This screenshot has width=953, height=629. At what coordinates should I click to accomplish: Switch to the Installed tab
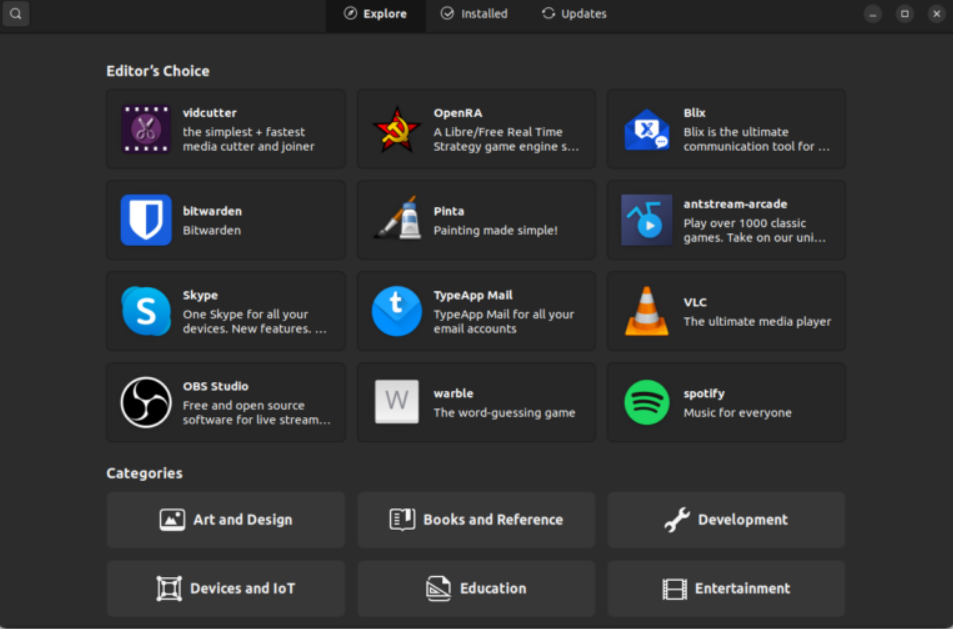point(474,13)
